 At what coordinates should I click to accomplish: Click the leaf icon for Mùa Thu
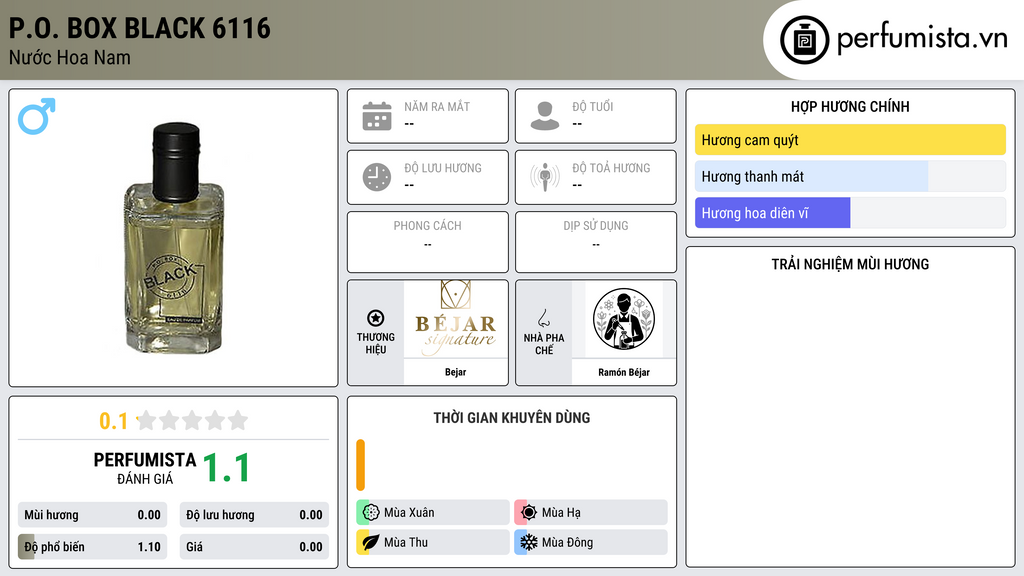point(371,542)
